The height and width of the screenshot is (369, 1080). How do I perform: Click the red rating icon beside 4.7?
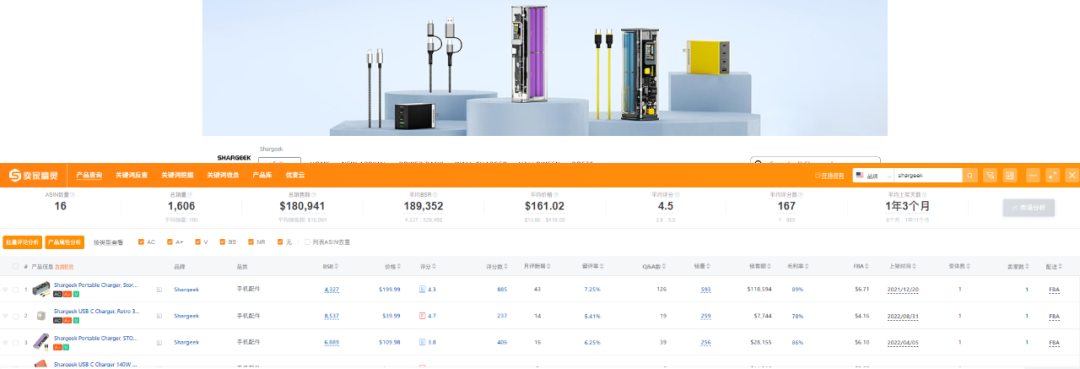(422, 316)
